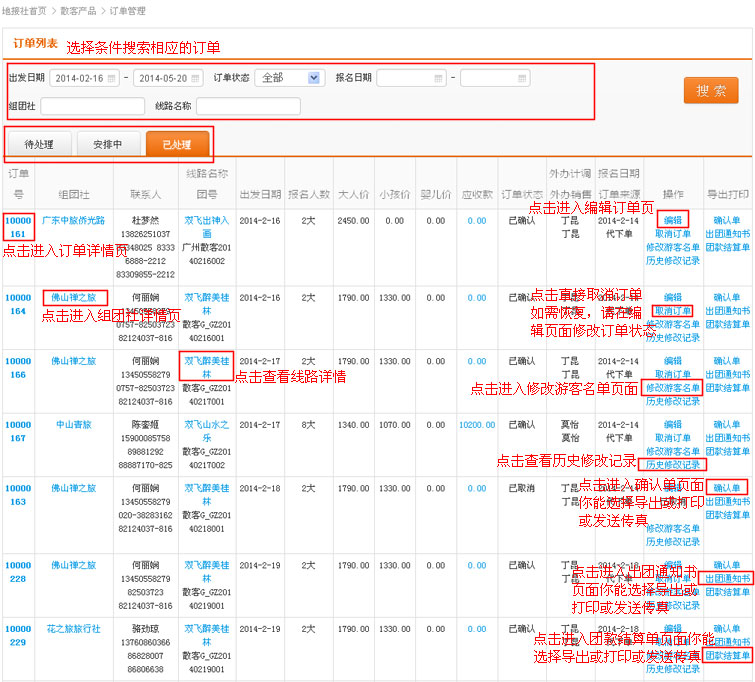Open calendar icon of second 报名日期 field
This screenshot has width=755, height=682.
tap(522, 78)
